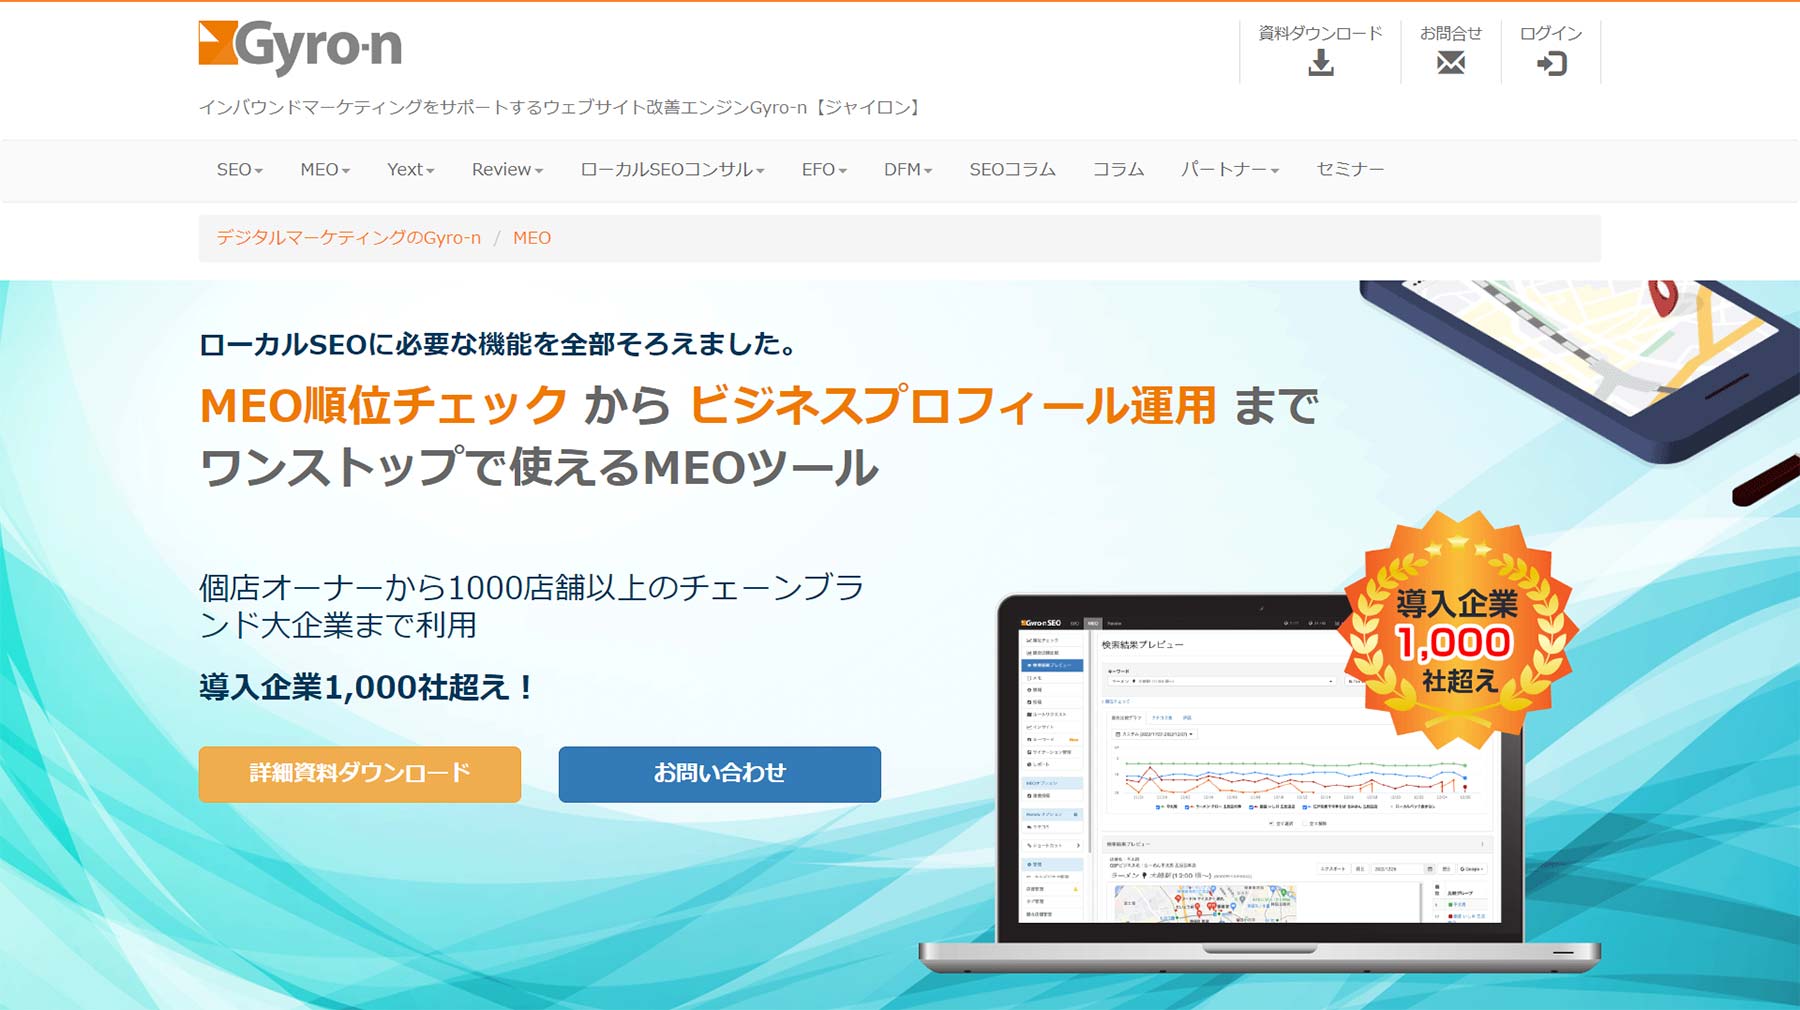
Task: Open the 資料ダウンロード header link
Action: pos(1320,52)
